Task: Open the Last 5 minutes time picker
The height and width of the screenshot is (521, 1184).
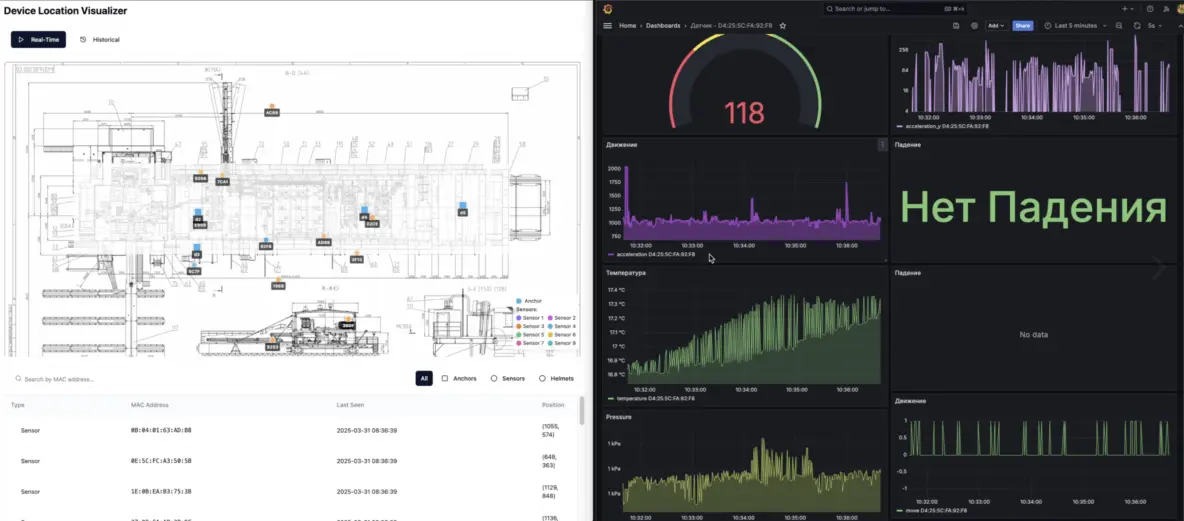Action: pos(1075,25)
